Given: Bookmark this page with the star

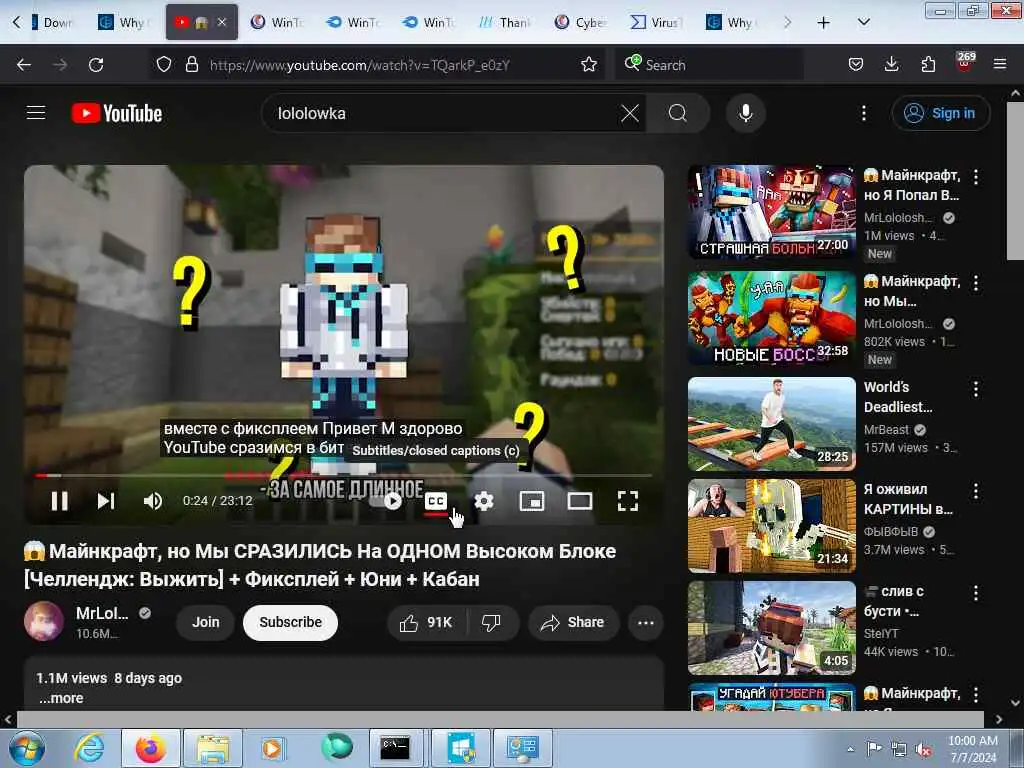Looking at the screenshot, I should pyautogui.click(x=588, y=65).
